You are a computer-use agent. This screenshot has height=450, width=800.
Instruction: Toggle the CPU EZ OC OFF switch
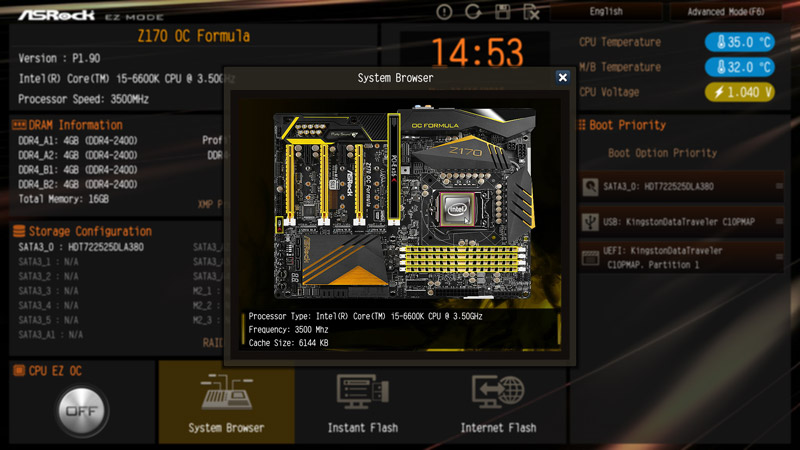[x=81, y=411]
